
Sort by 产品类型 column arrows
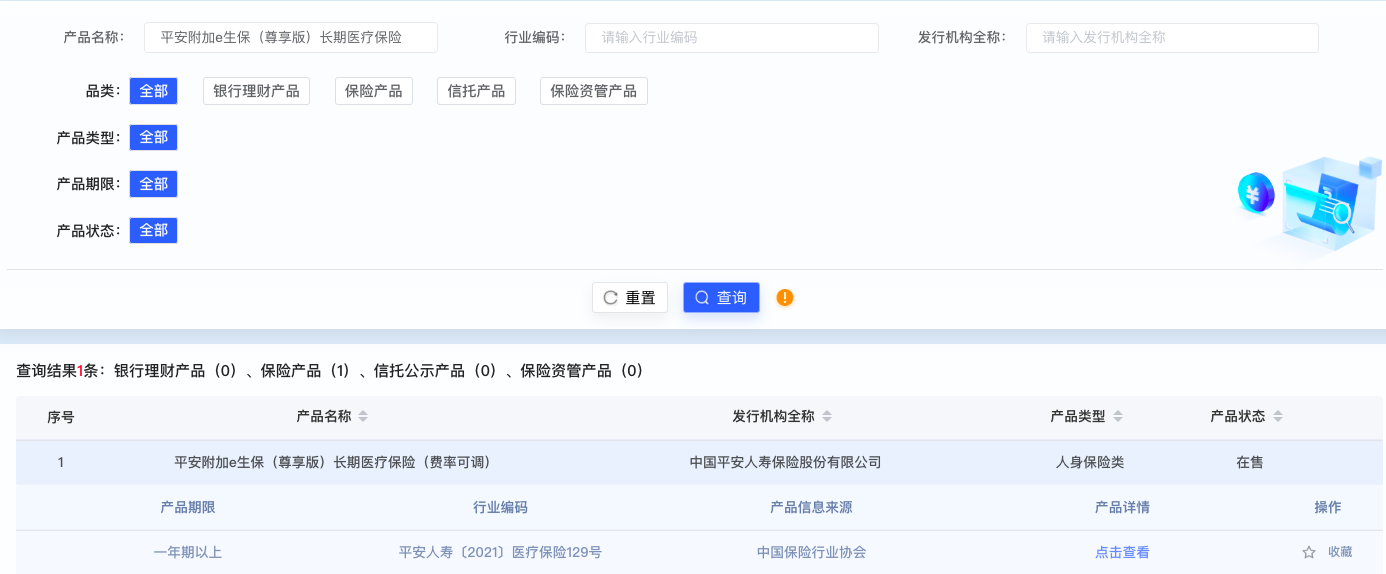1118,417
